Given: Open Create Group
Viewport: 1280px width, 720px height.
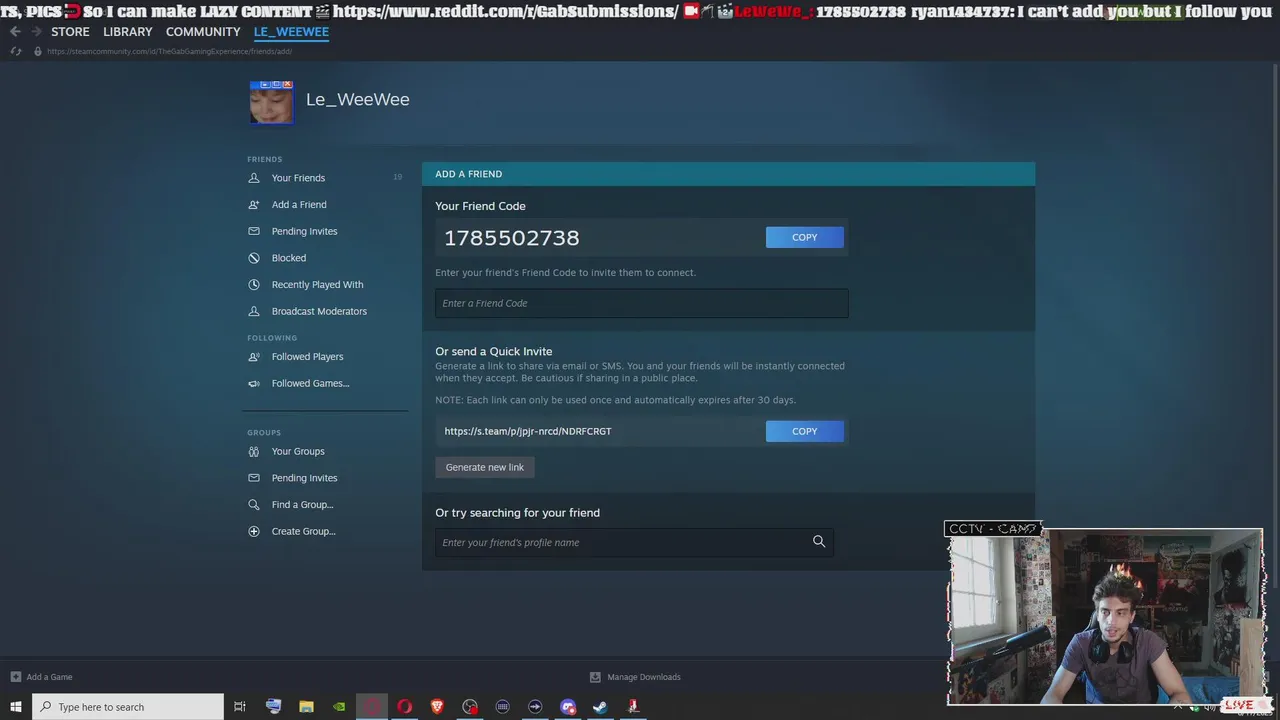Looking at the screenshot, I should (x=303, y=532).
